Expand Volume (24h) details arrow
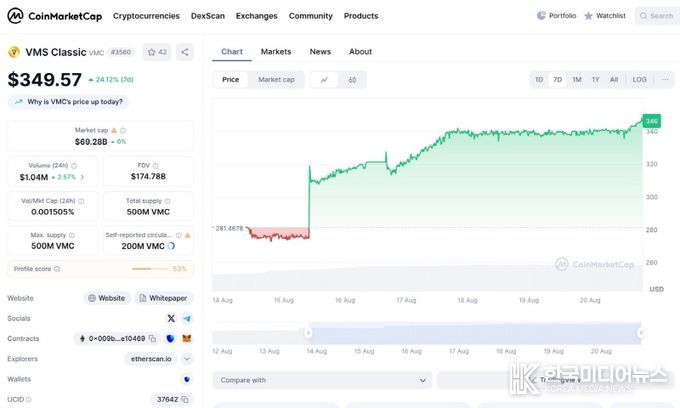Viewport: 680px width, 408px height. (82, 177)
